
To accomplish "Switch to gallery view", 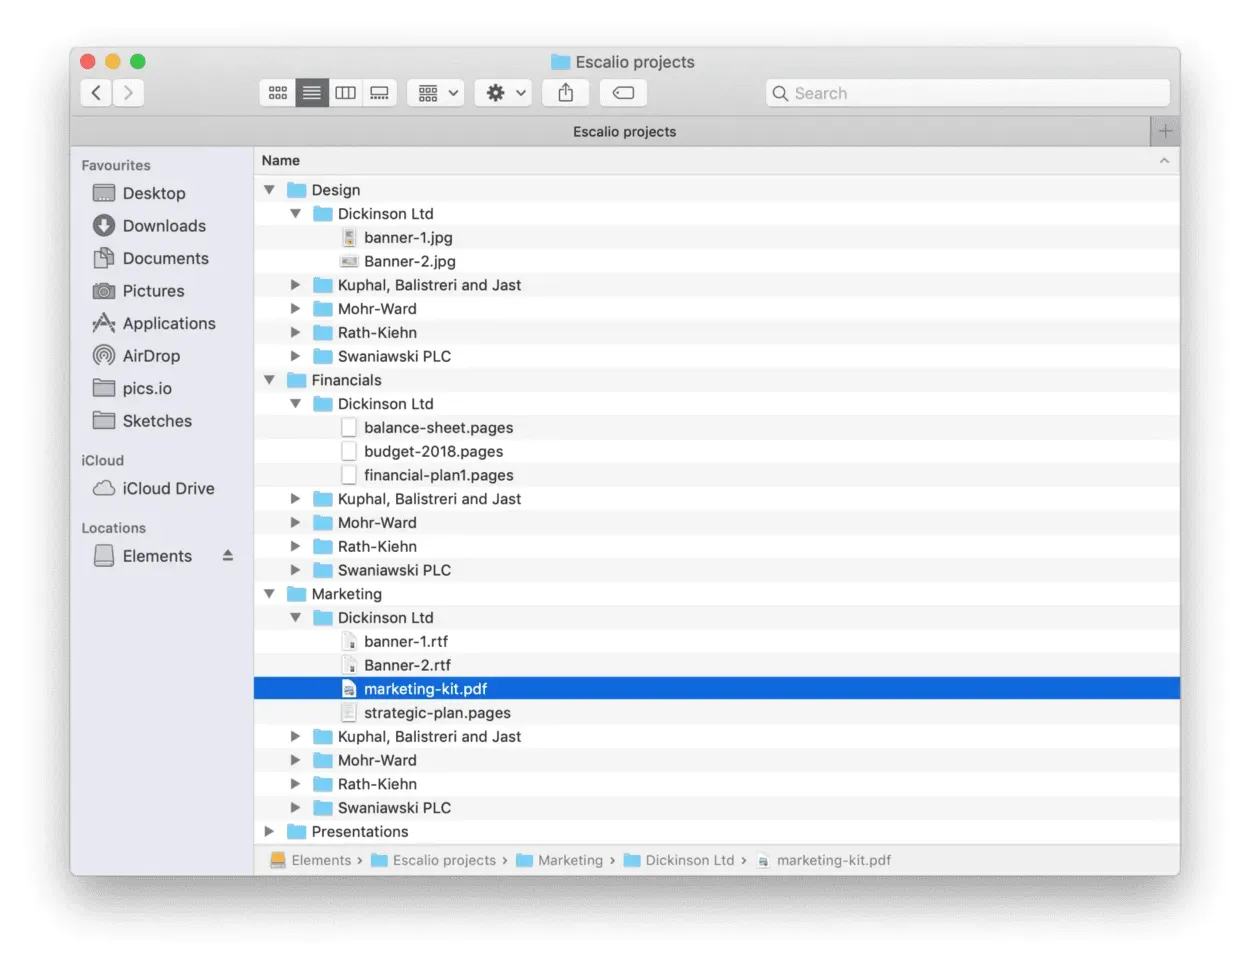I will coord(379,92).
